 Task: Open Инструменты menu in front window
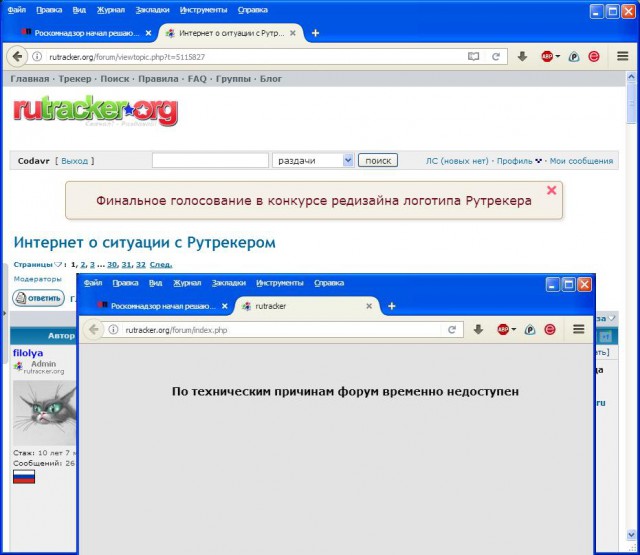tap(280, 283)
